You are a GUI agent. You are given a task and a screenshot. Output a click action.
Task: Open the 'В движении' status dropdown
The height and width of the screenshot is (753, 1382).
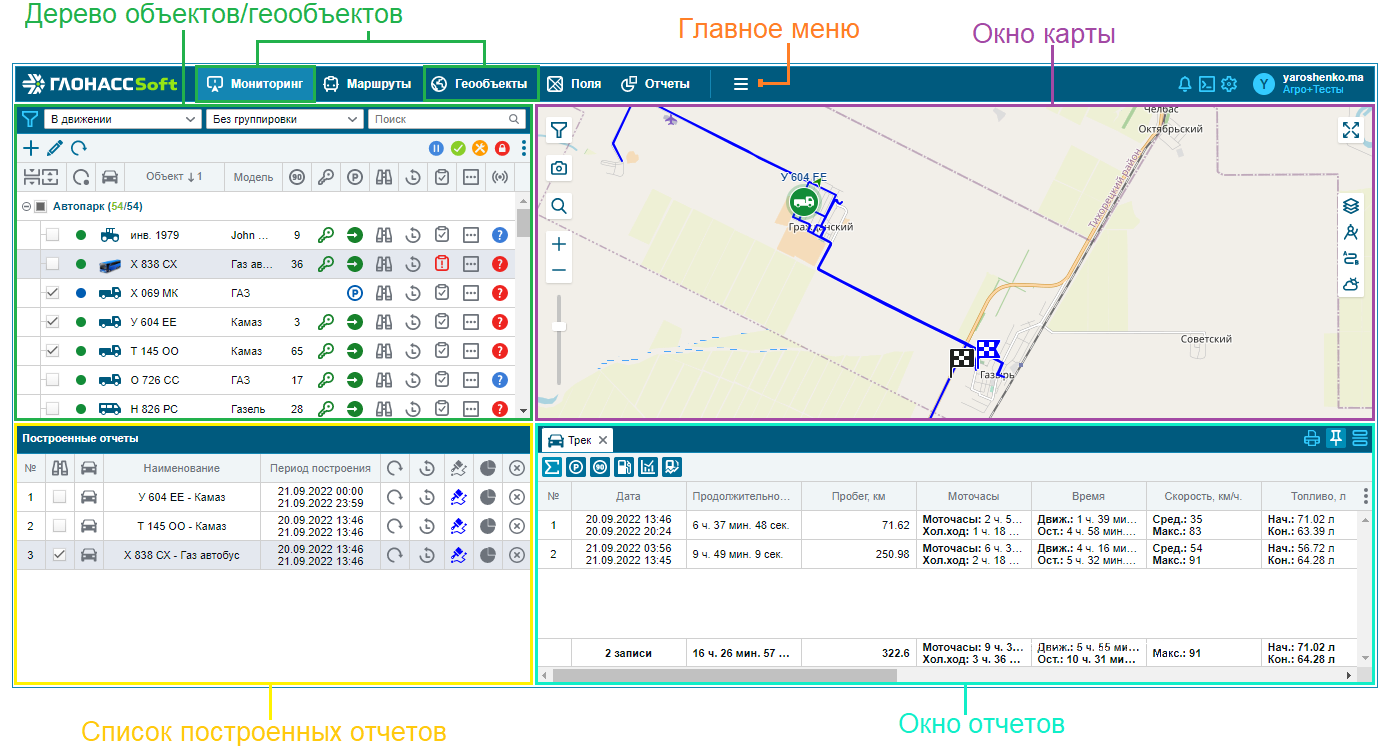[123, 119]
